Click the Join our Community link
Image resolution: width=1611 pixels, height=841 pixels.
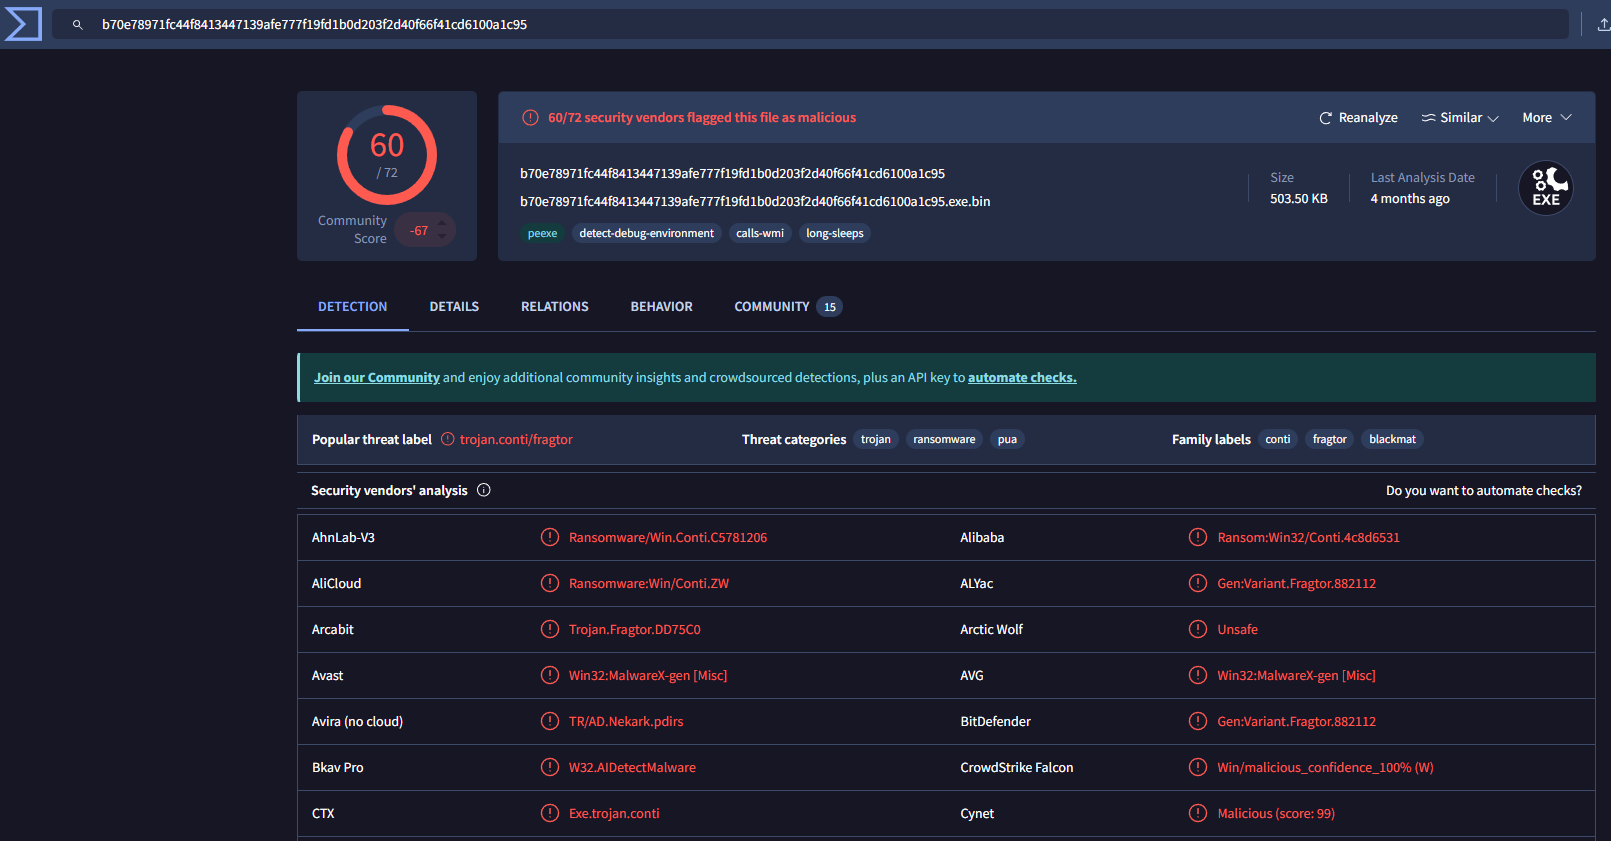377,378
